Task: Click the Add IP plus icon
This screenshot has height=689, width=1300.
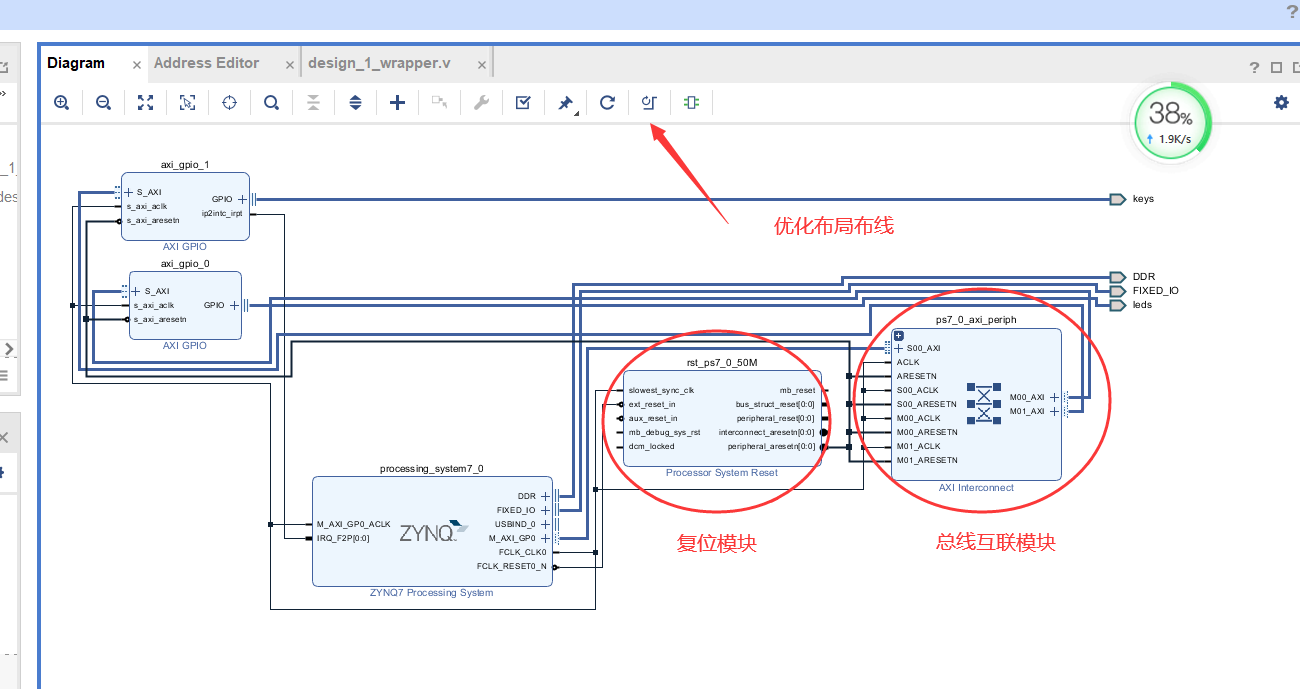Action: 397,102
